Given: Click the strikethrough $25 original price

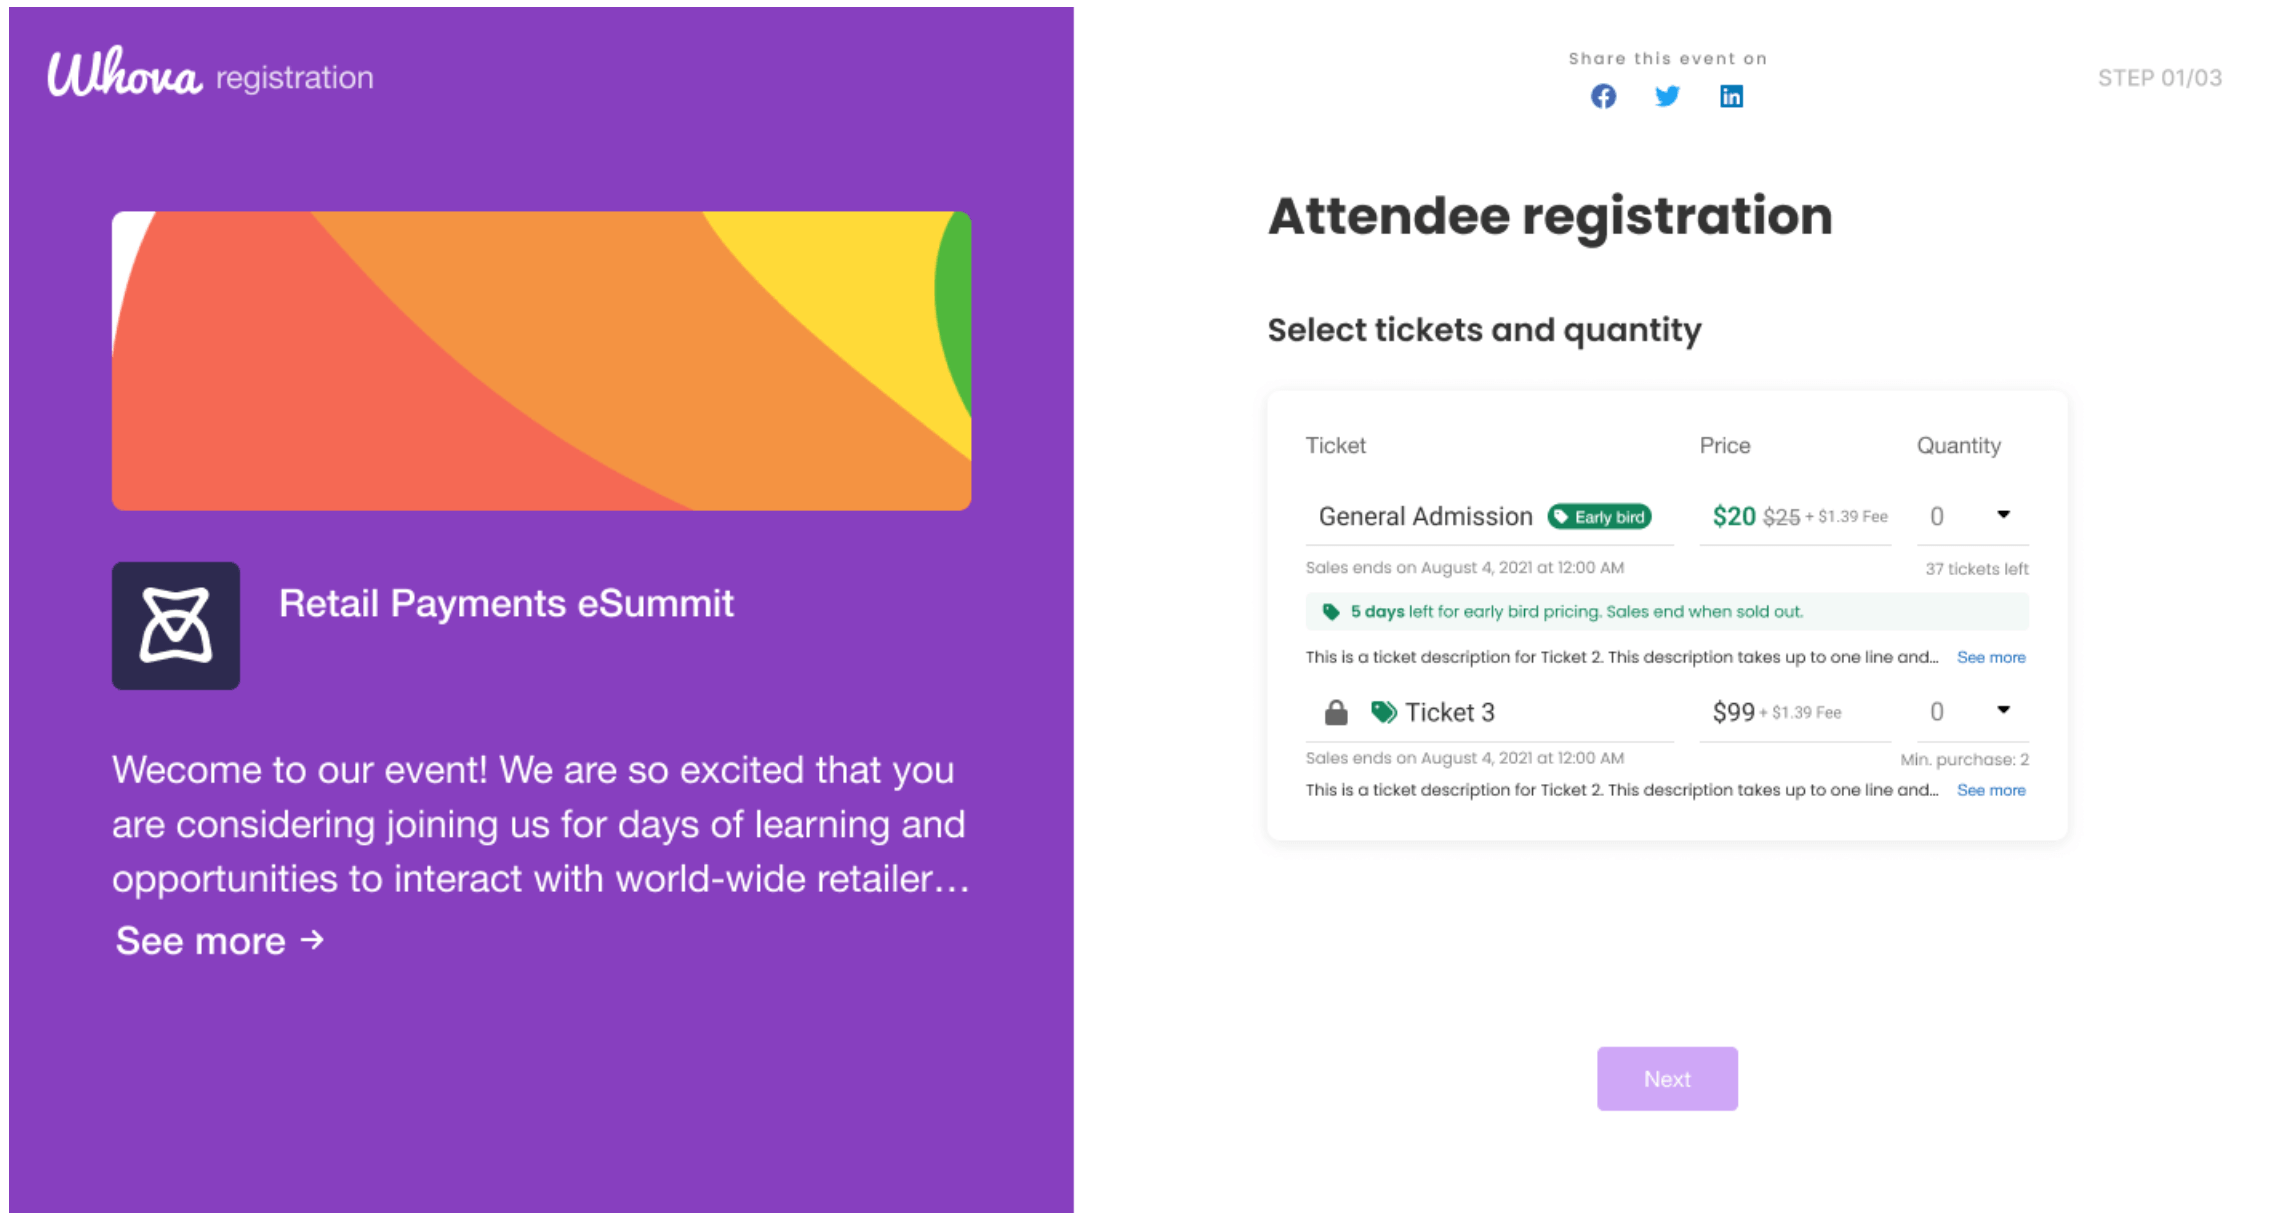Looking at the screenshot, I should tap(1784, 516).
